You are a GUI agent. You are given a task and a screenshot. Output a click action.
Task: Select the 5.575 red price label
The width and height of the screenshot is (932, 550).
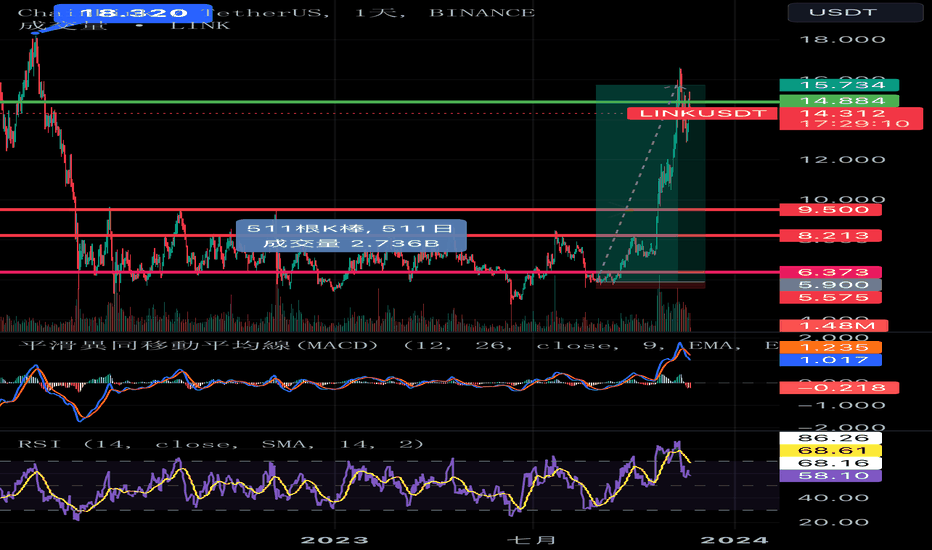[x=830, y=297]
